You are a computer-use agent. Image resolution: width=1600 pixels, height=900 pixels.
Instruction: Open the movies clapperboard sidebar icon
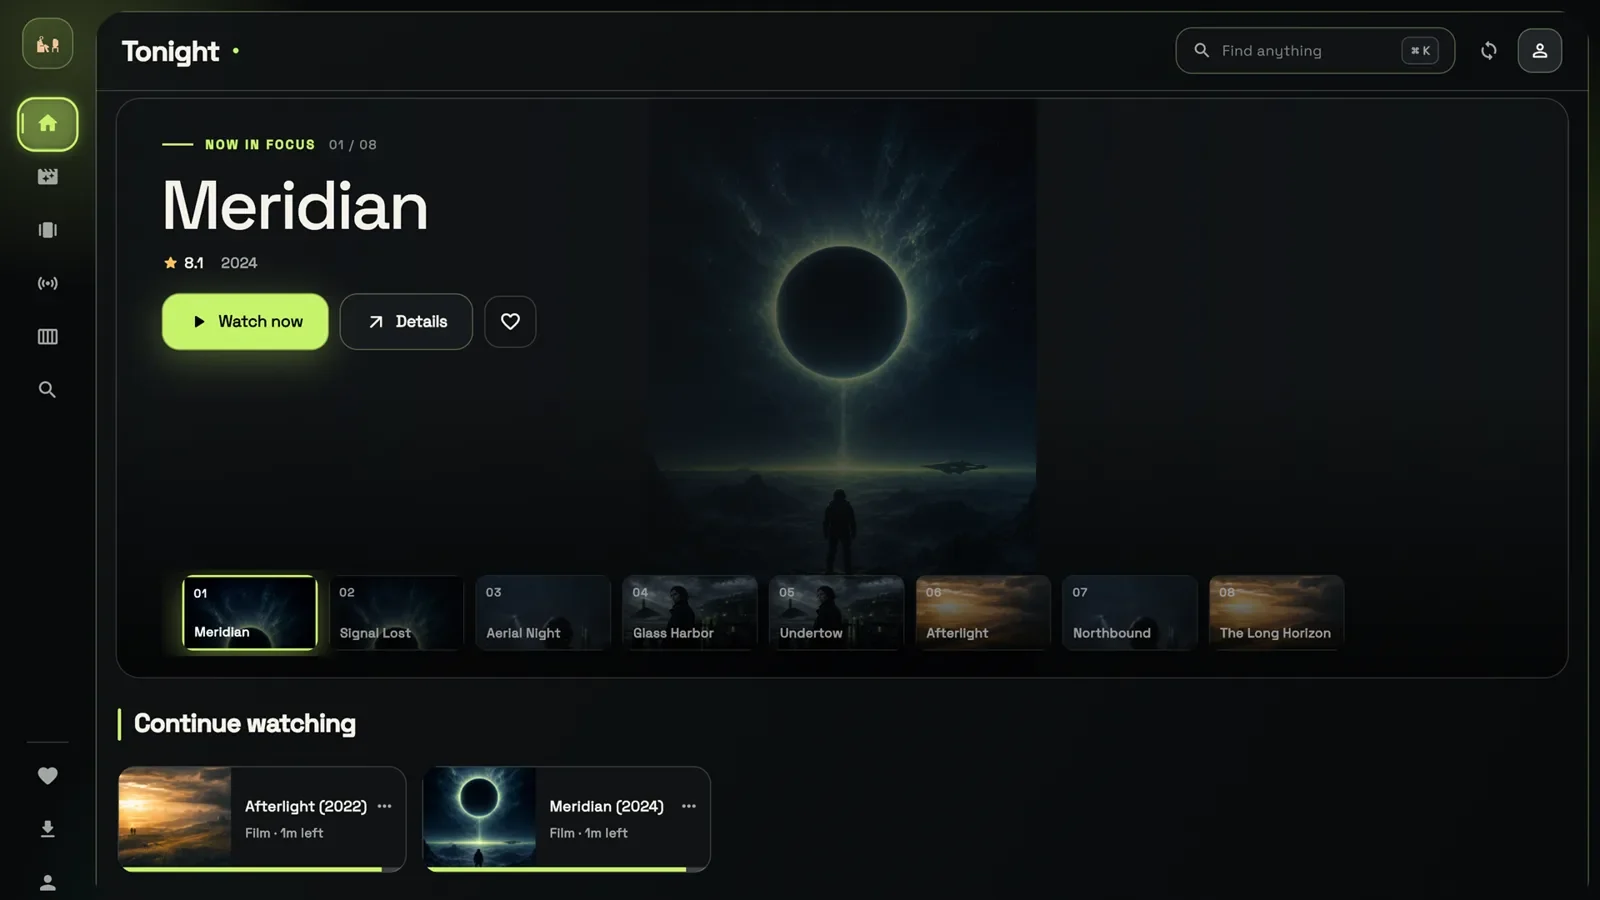[x=47, y=177]
